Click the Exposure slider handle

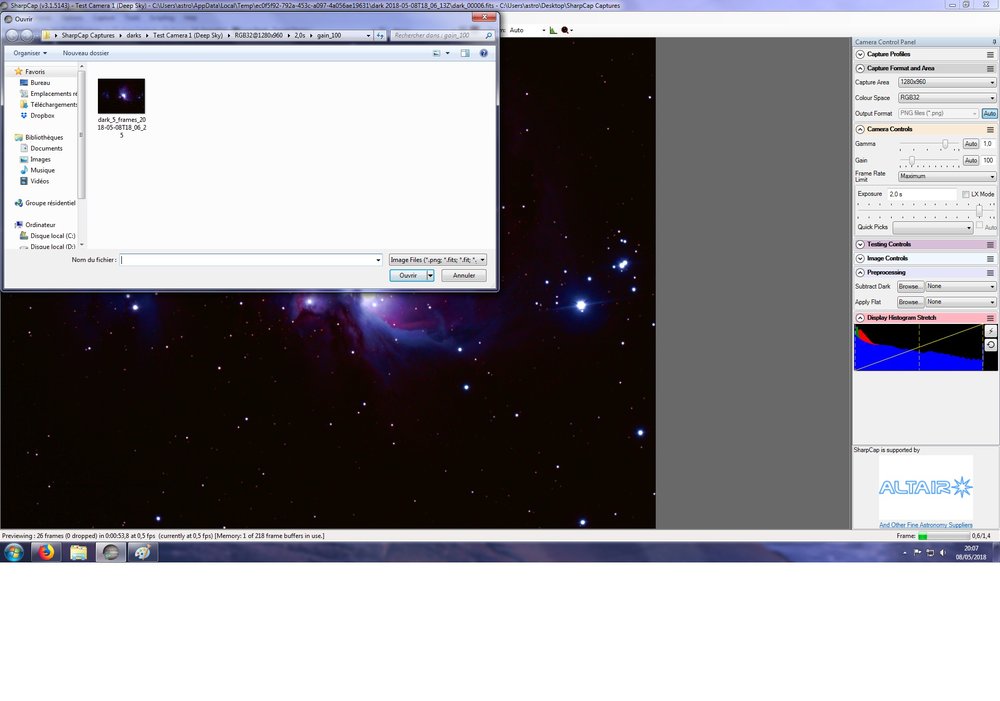979,210
